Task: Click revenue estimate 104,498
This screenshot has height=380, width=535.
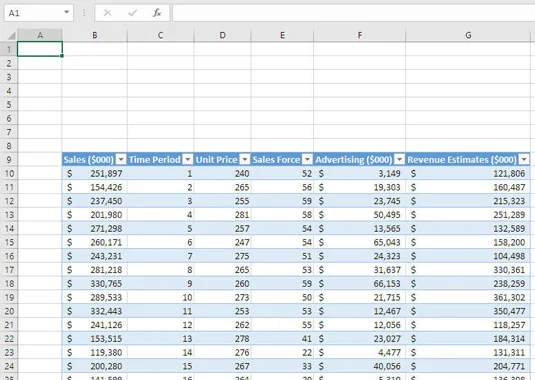Action: click(x=509, y=256)
